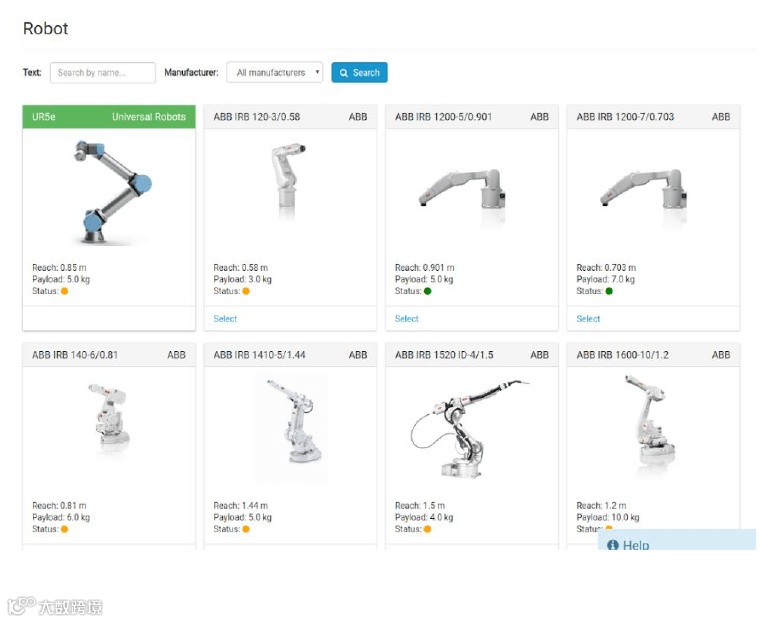Select the ABB IRB 1200-7/0.703 robot
Screen dimensions: 774x622
(x=588, y=319)
